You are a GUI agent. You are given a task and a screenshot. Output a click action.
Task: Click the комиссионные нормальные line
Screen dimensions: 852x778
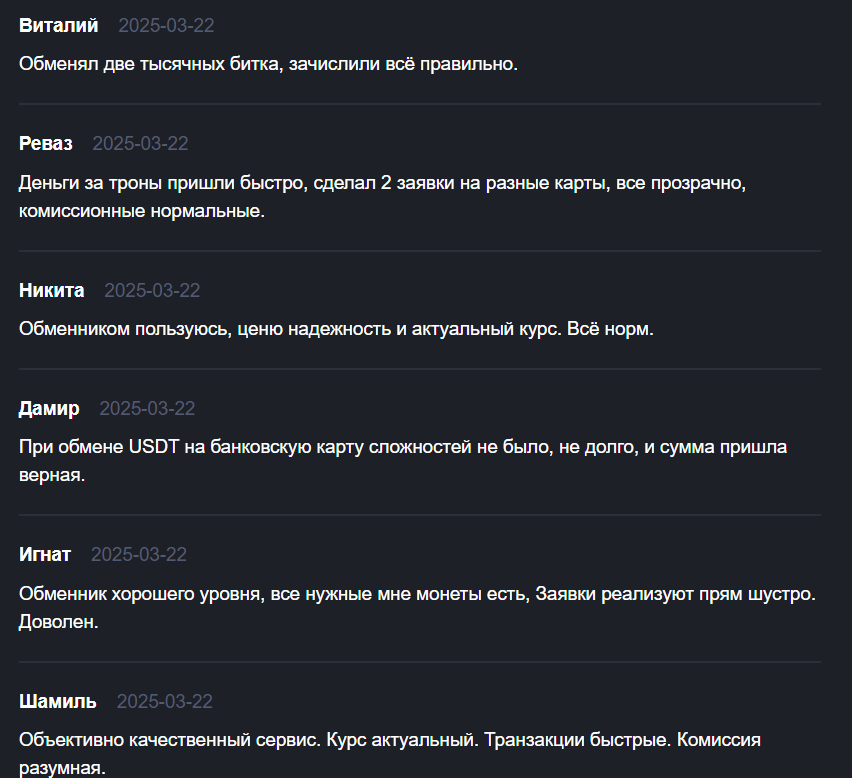click(x=142, y=211)
